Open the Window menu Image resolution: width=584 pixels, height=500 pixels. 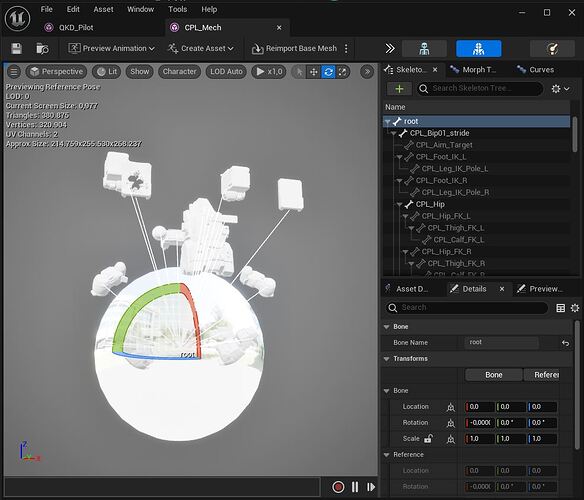pyautogui.click(x=140, y=9)
